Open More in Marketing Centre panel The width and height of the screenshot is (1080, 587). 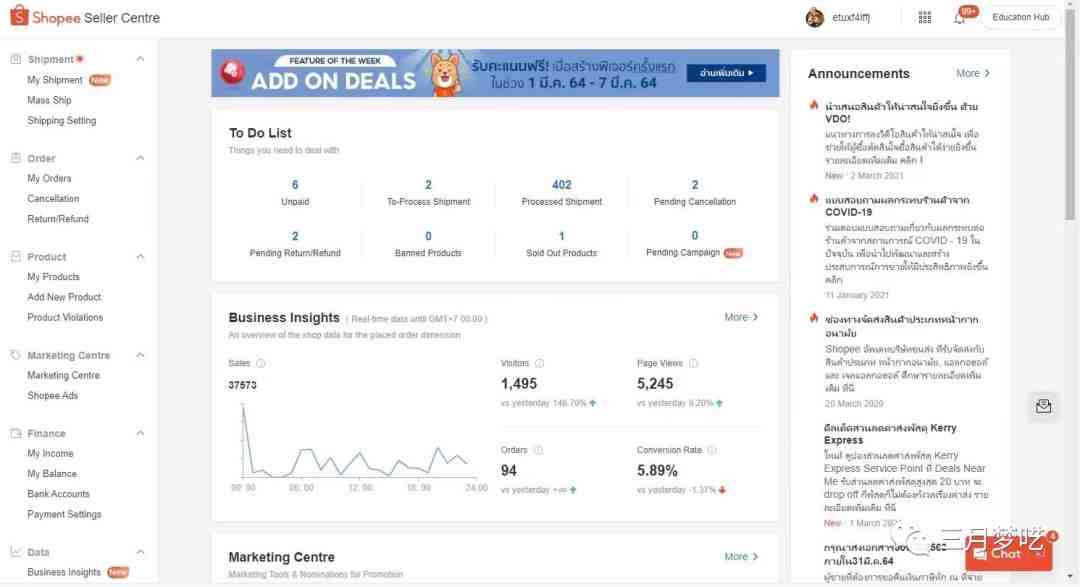(741, 556)
